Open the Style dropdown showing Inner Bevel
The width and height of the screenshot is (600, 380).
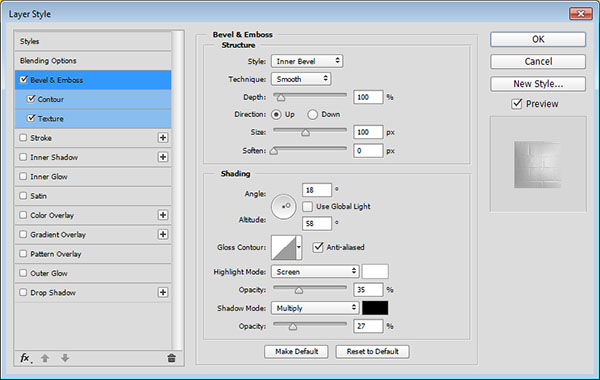coord(307,61)
